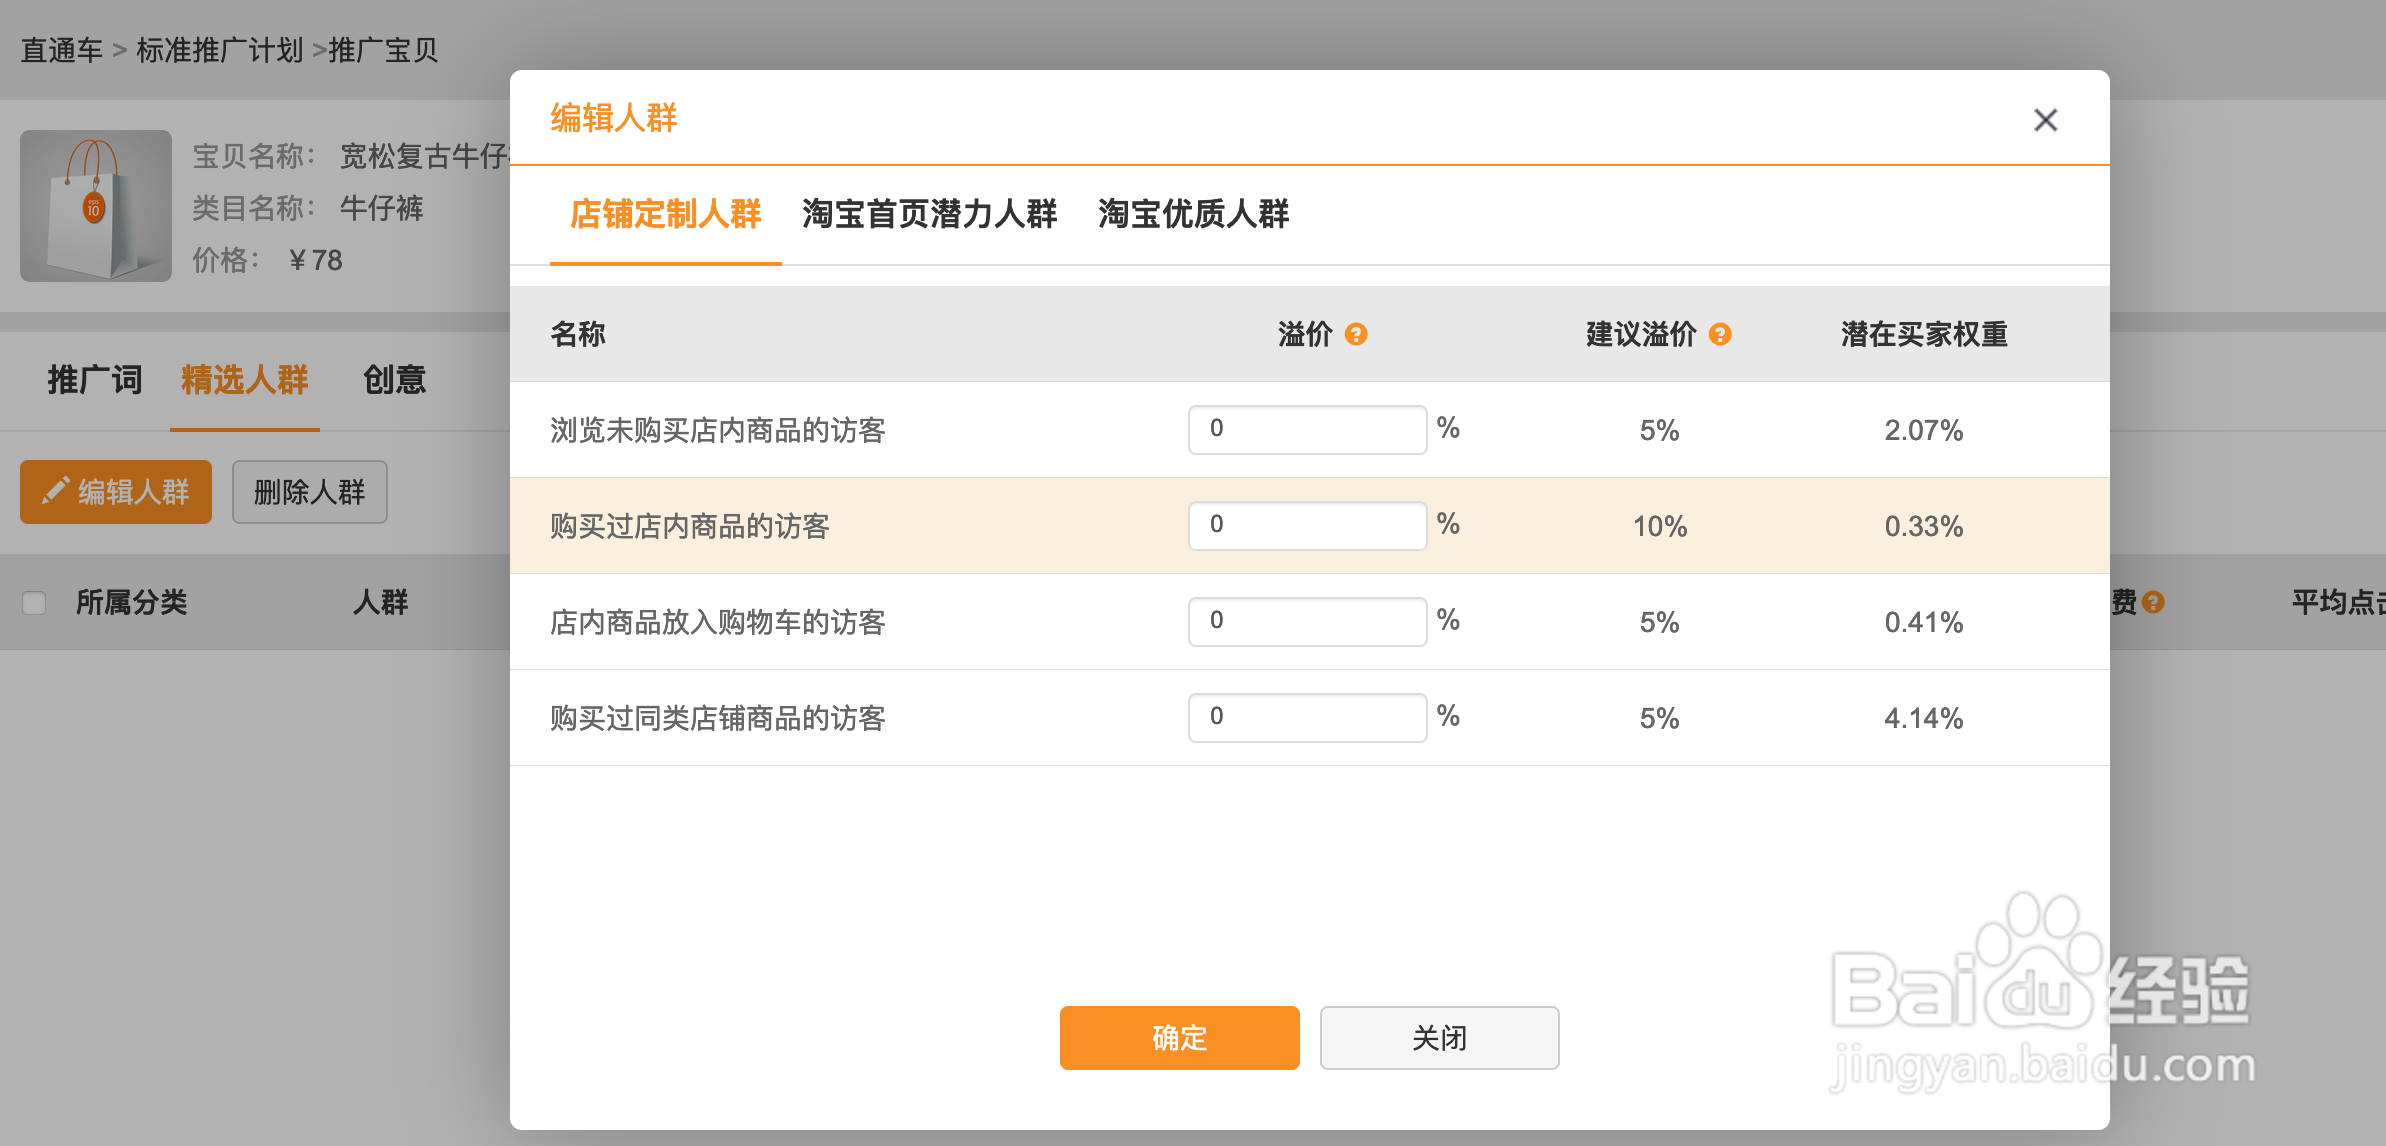Click the help icon next to 溢价 column header
Screen dimensions: 2386x1146
click(1357, 335)
